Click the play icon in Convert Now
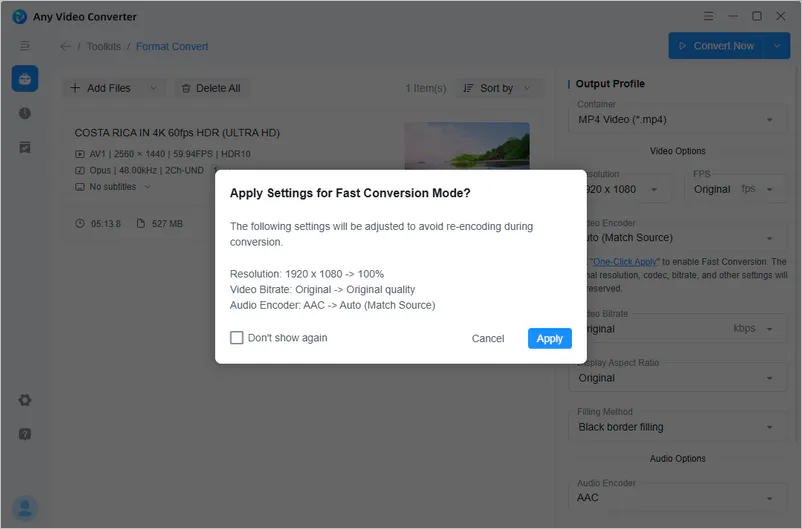Viewport: 802px width, 529px height. click(x=682, y=46)
